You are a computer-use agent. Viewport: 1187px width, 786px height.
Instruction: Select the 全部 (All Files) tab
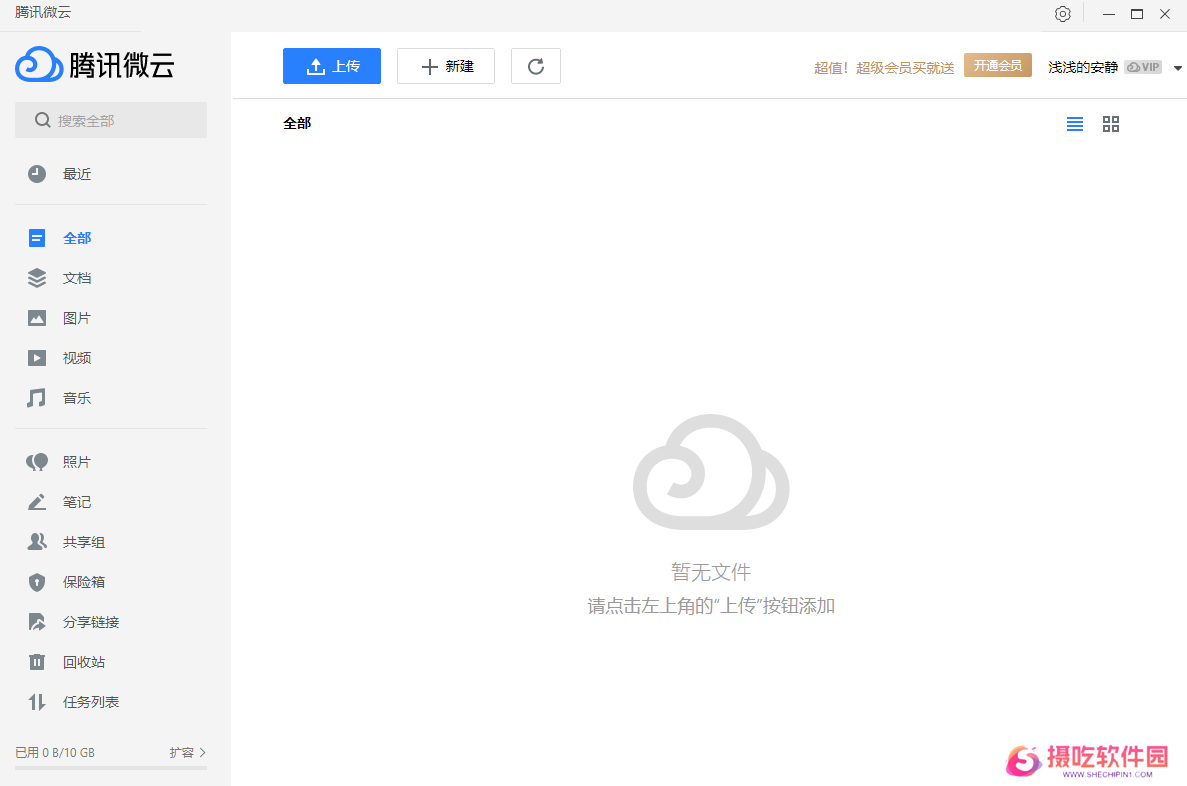(77, 238)
